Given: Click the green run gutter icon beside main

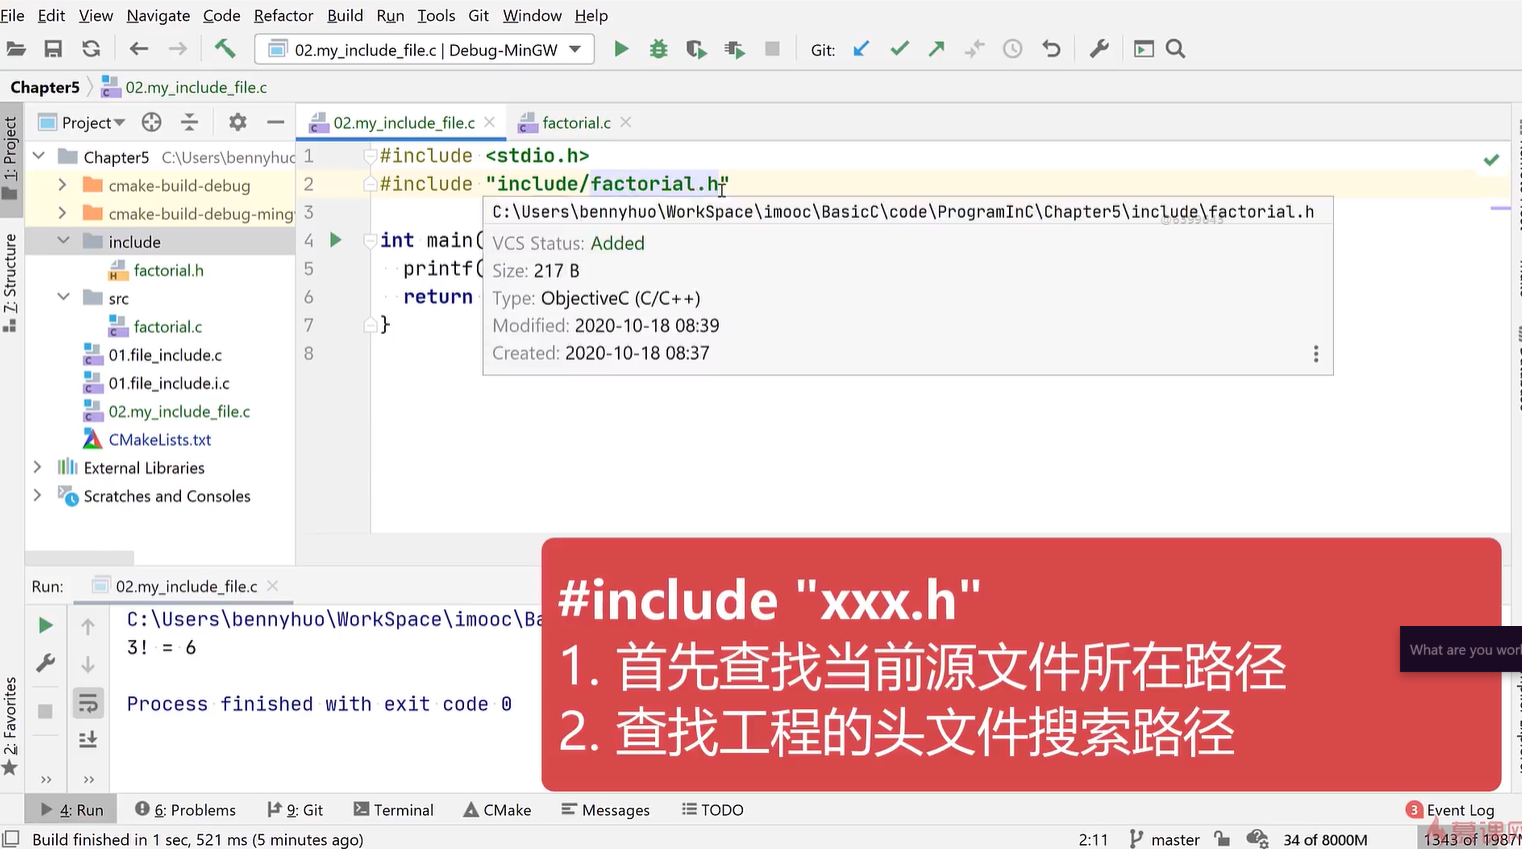Looking at the screenshot, I should tap(336, 240).
